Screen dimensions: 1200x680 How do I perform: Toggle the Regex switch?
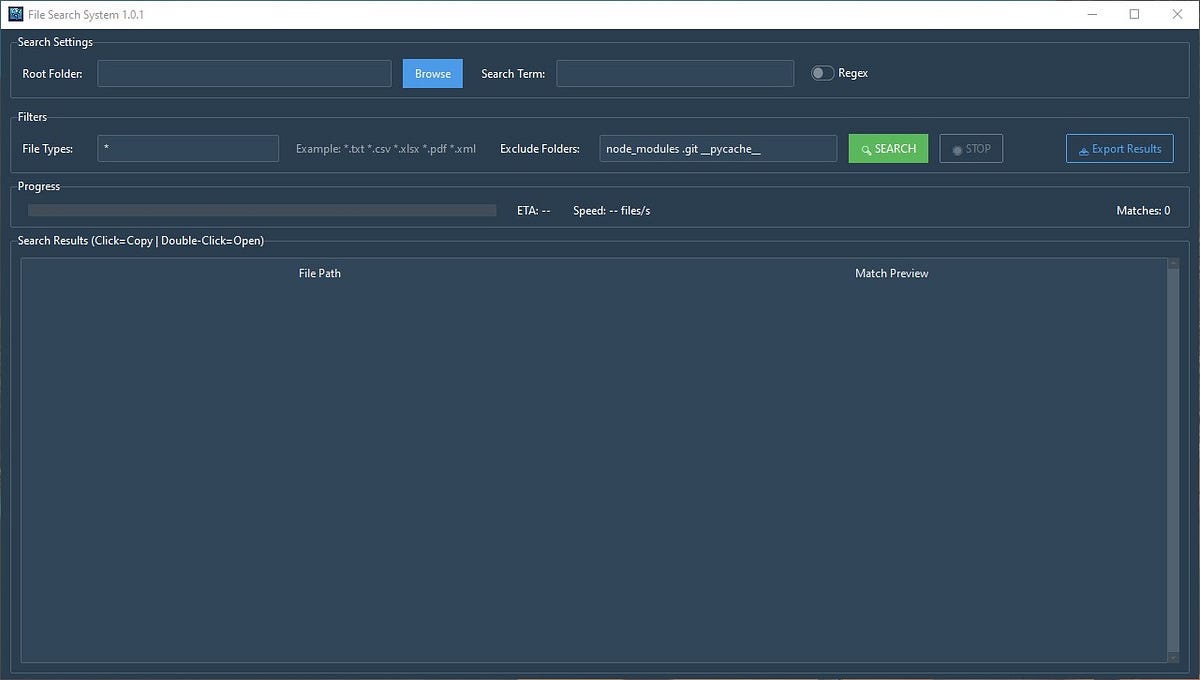pyautogui.click(x=822, y=73)
